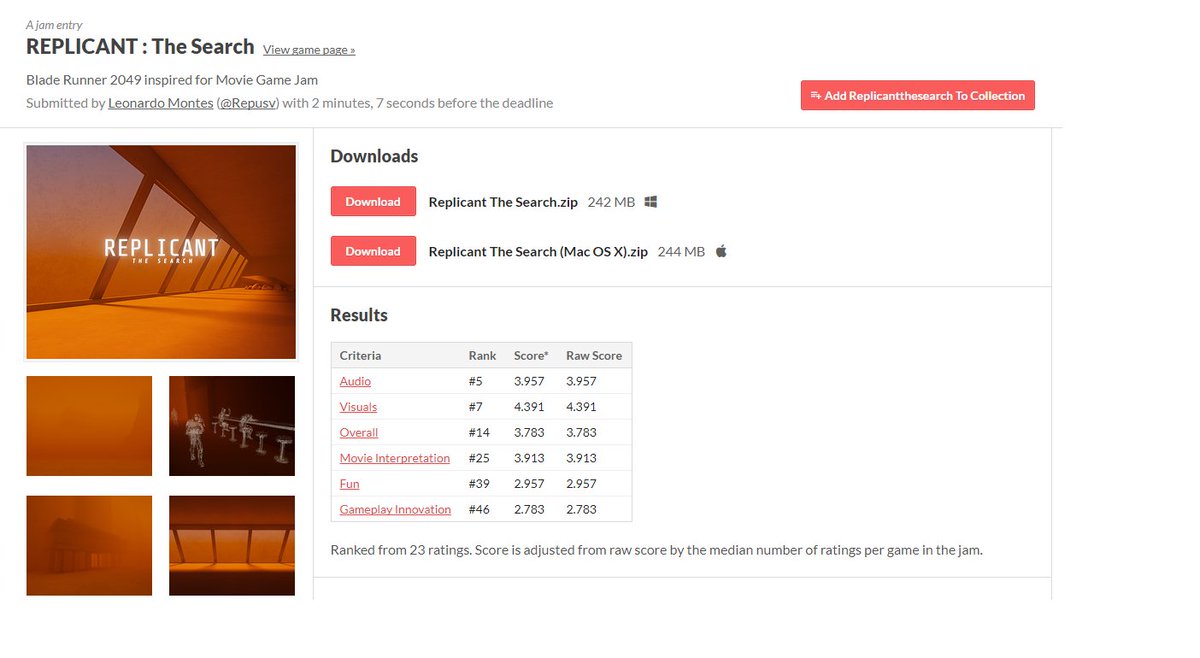The width and height of the screenshot is (1200, 658).
Task: Click the Rank column header
Action: [482, 355]
